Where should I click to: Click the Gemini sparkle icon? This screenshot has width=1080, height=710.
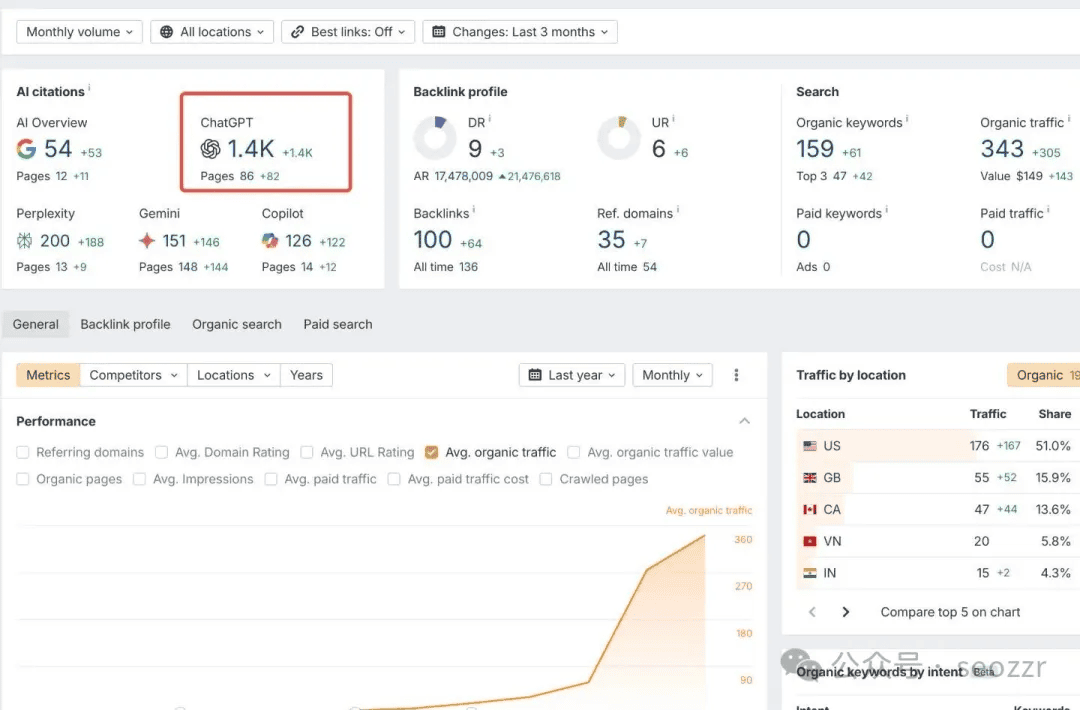pos(147,241)
